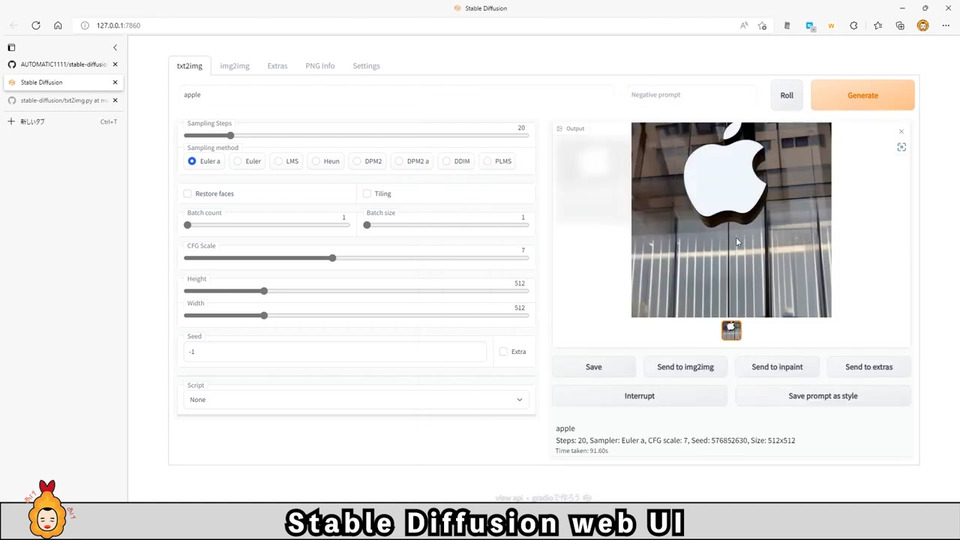Click the Interrupt button
This screenshot has width=960, height=540.
coord(639,396)
